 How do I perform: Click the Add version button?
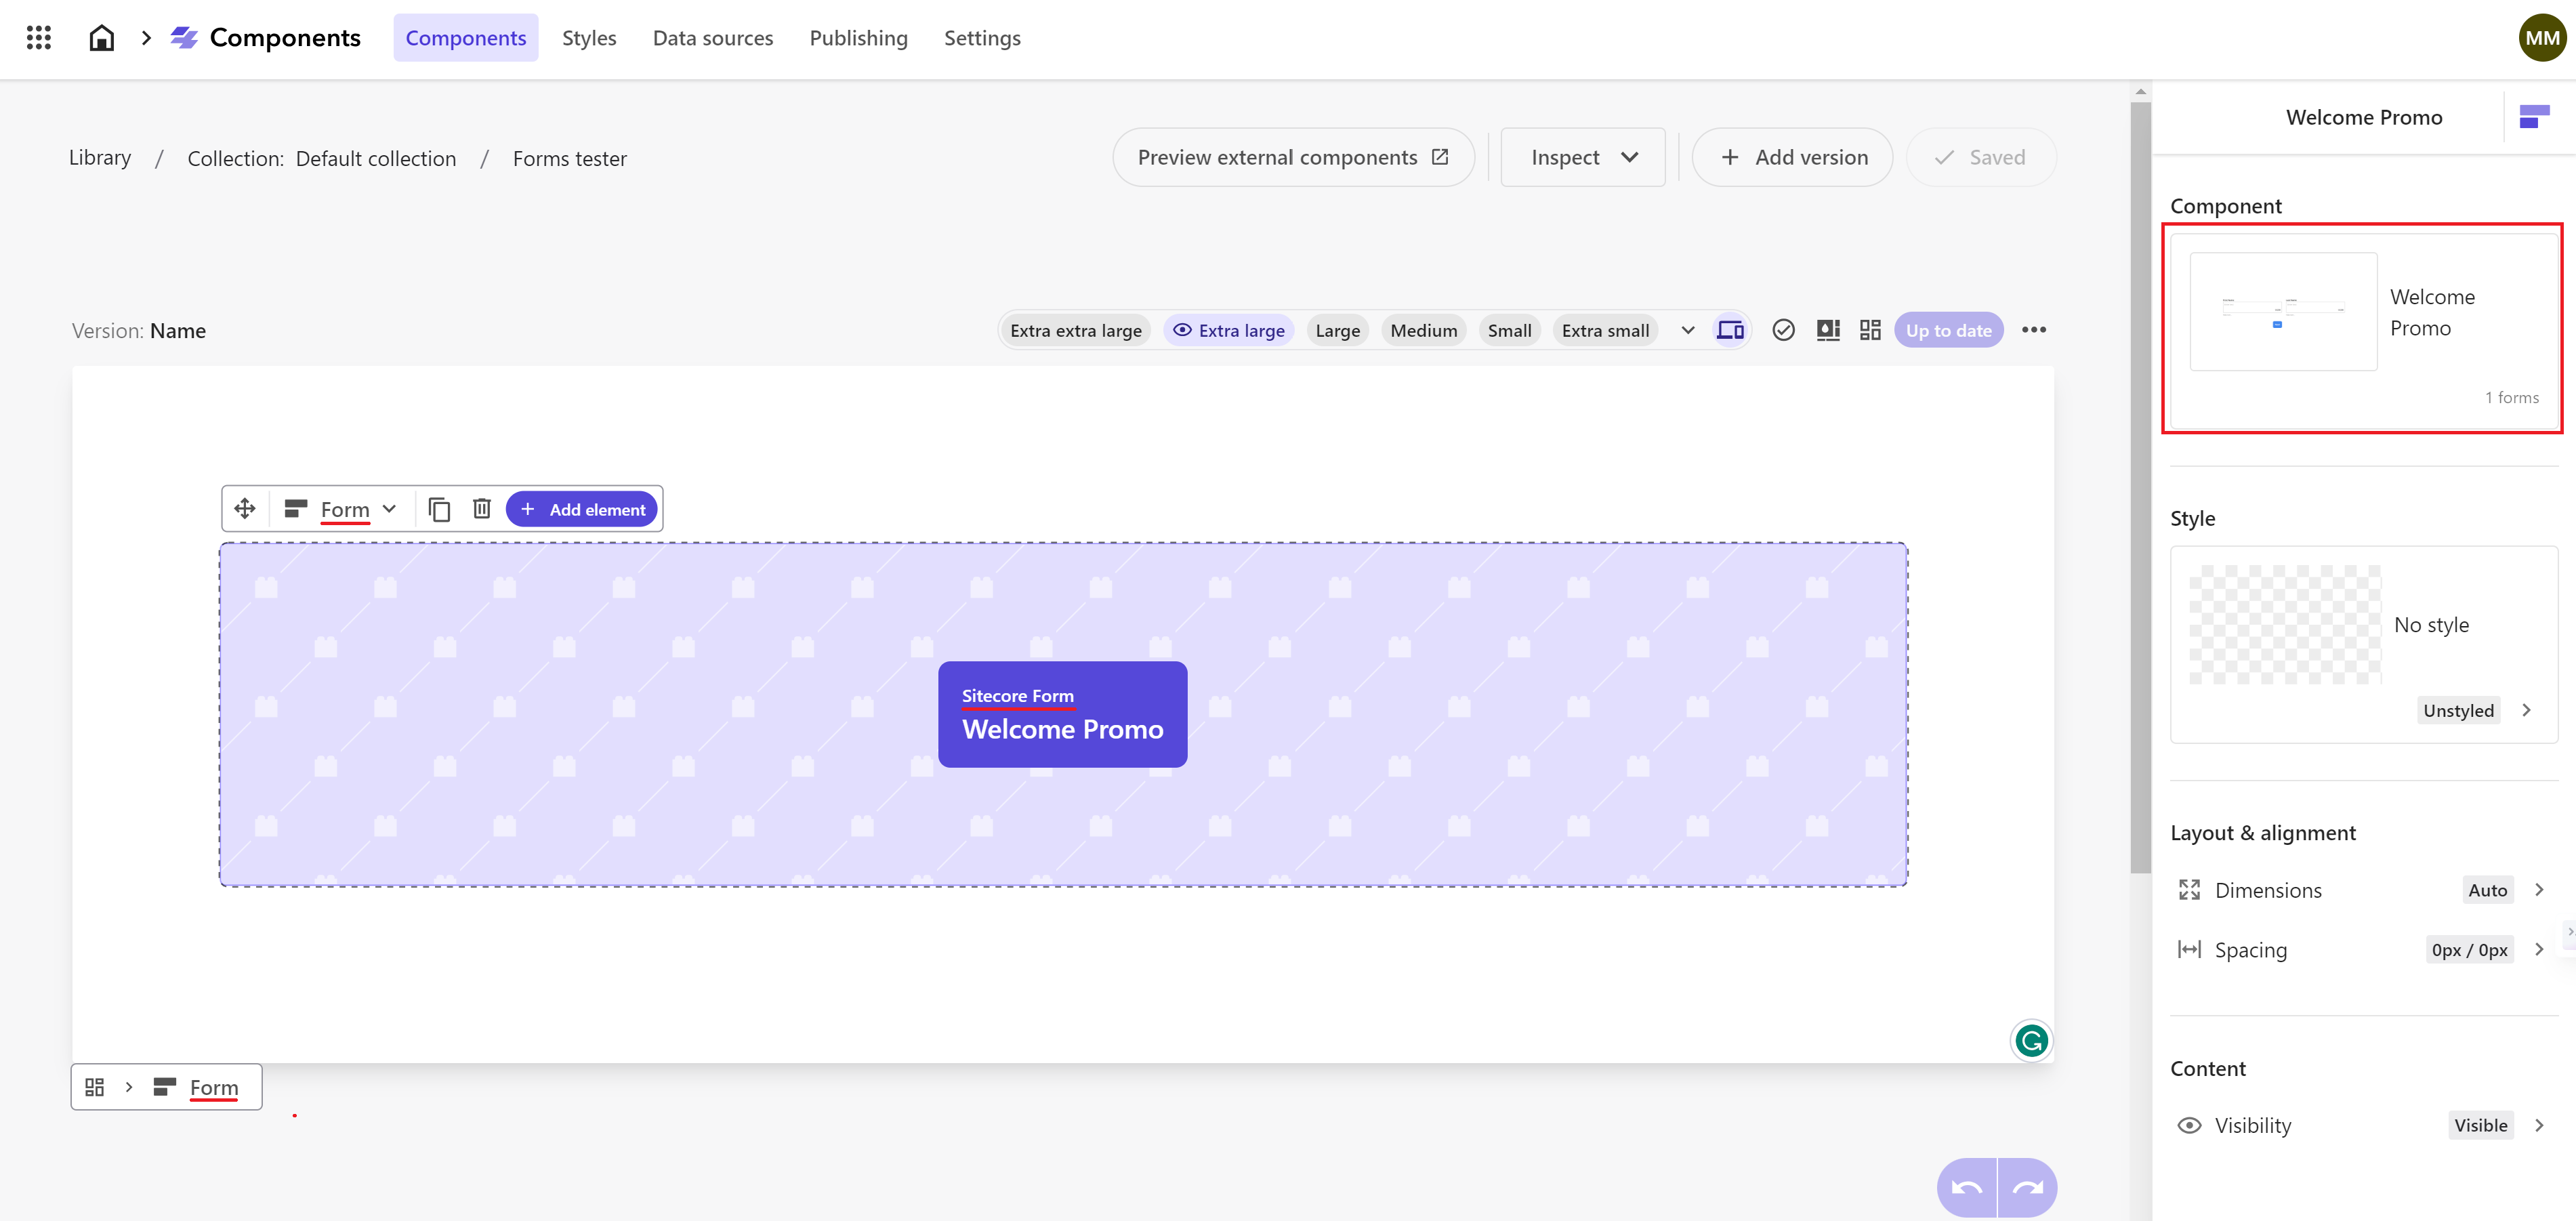pyautogui.click(x=1794, y=156)
